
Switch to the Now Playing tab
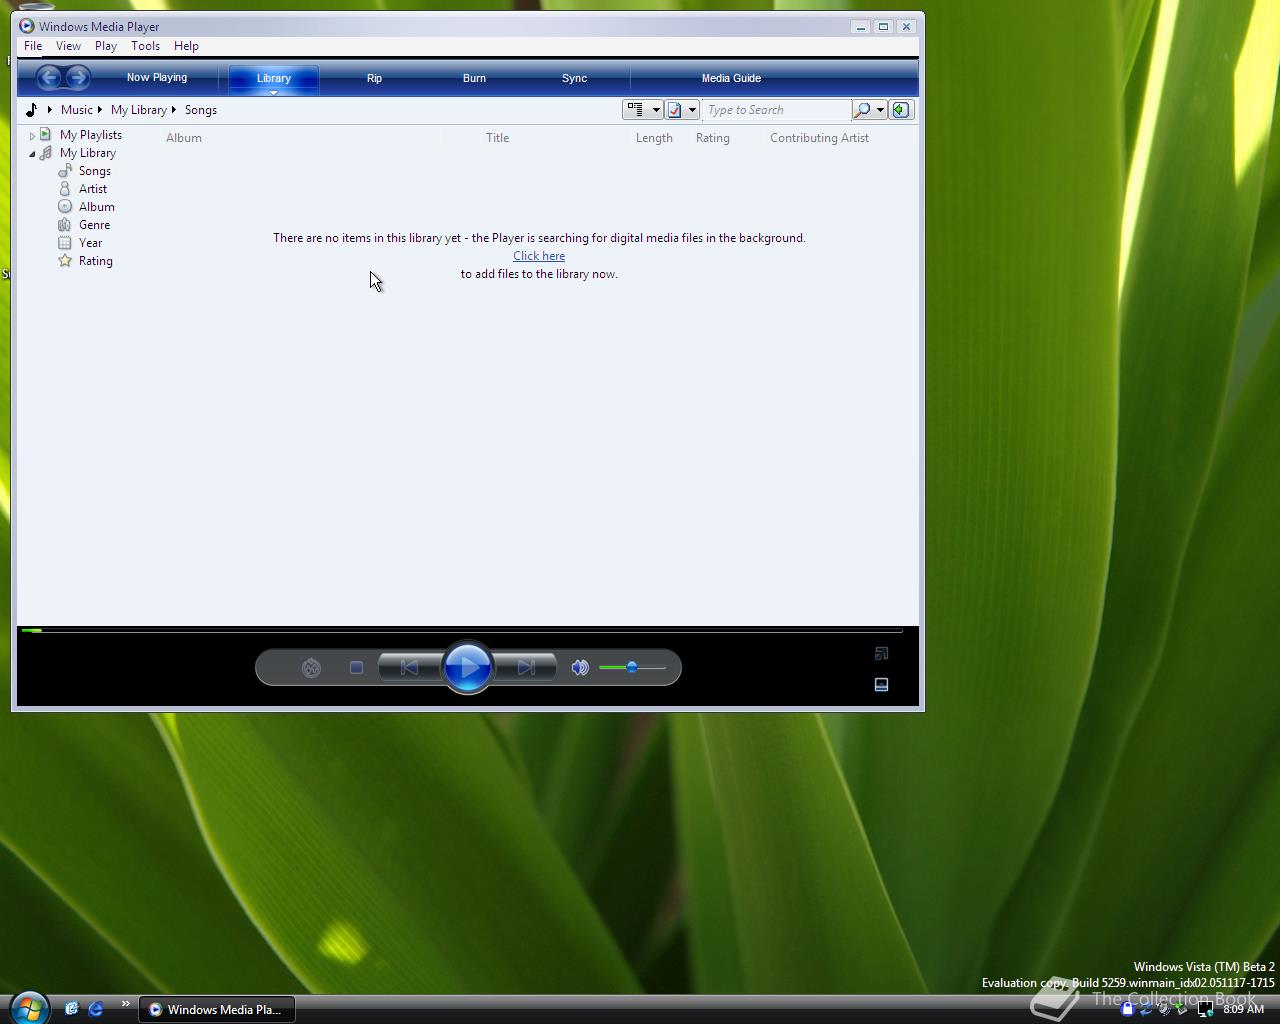pyautogui.click(x=157, y=77)
